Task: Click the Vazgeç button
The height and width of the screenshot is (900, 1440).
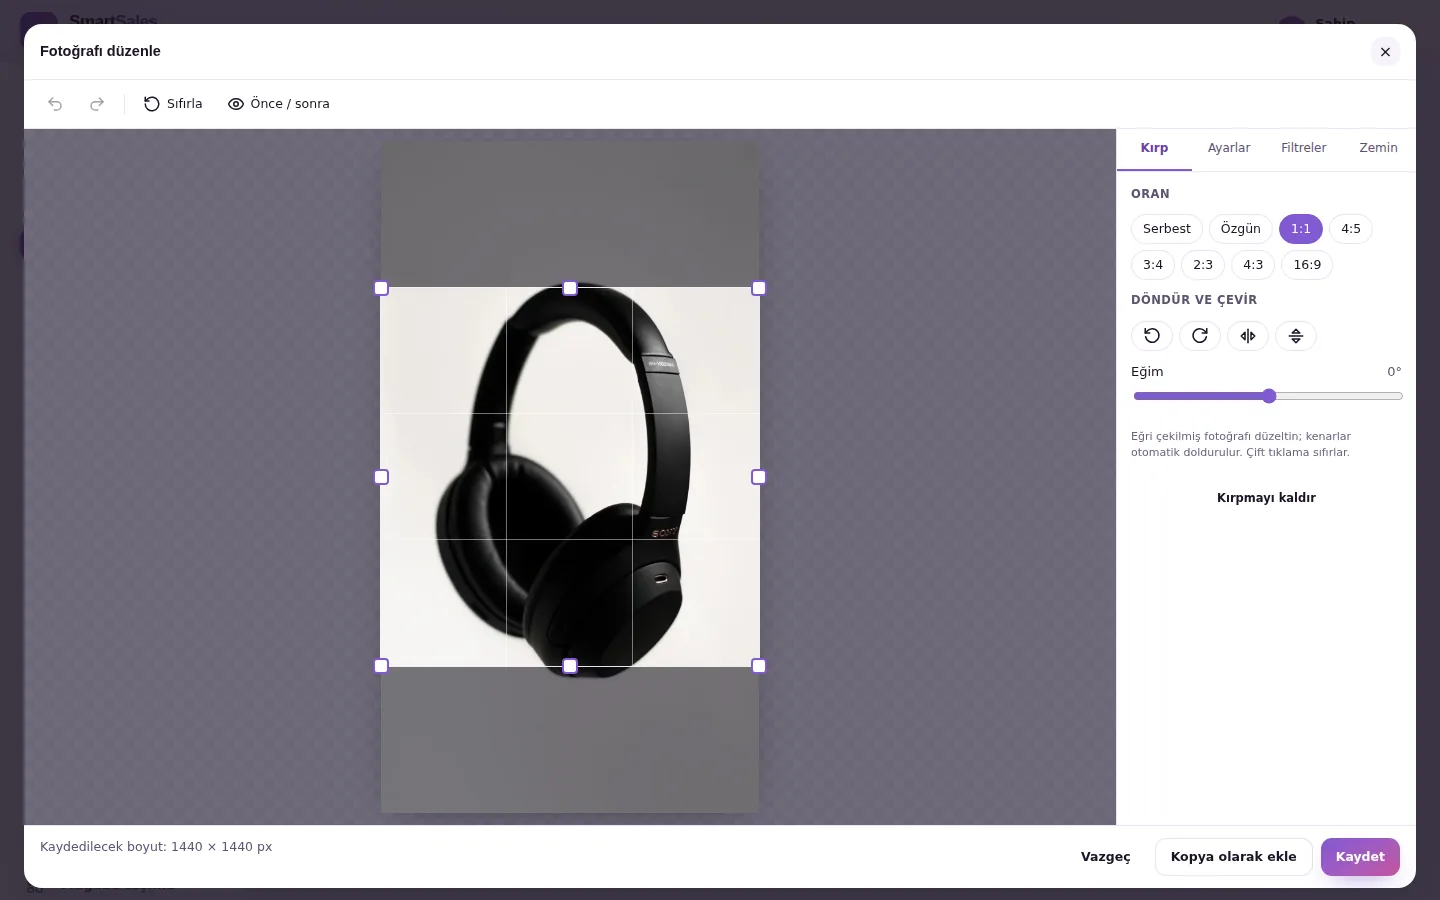Action: (x=1106, y=857)
